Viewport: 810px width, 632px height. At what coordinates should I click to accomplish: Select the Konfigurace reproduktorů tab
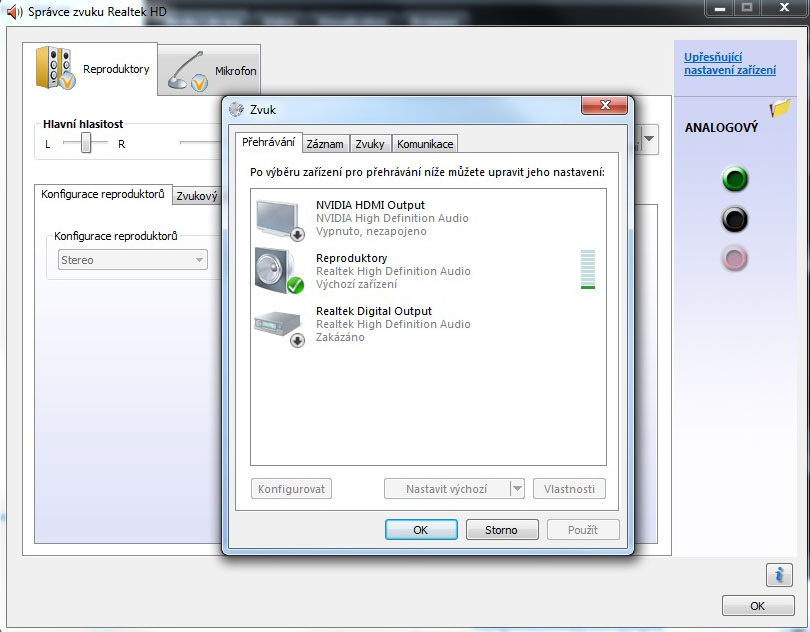(x=103, y=194)
